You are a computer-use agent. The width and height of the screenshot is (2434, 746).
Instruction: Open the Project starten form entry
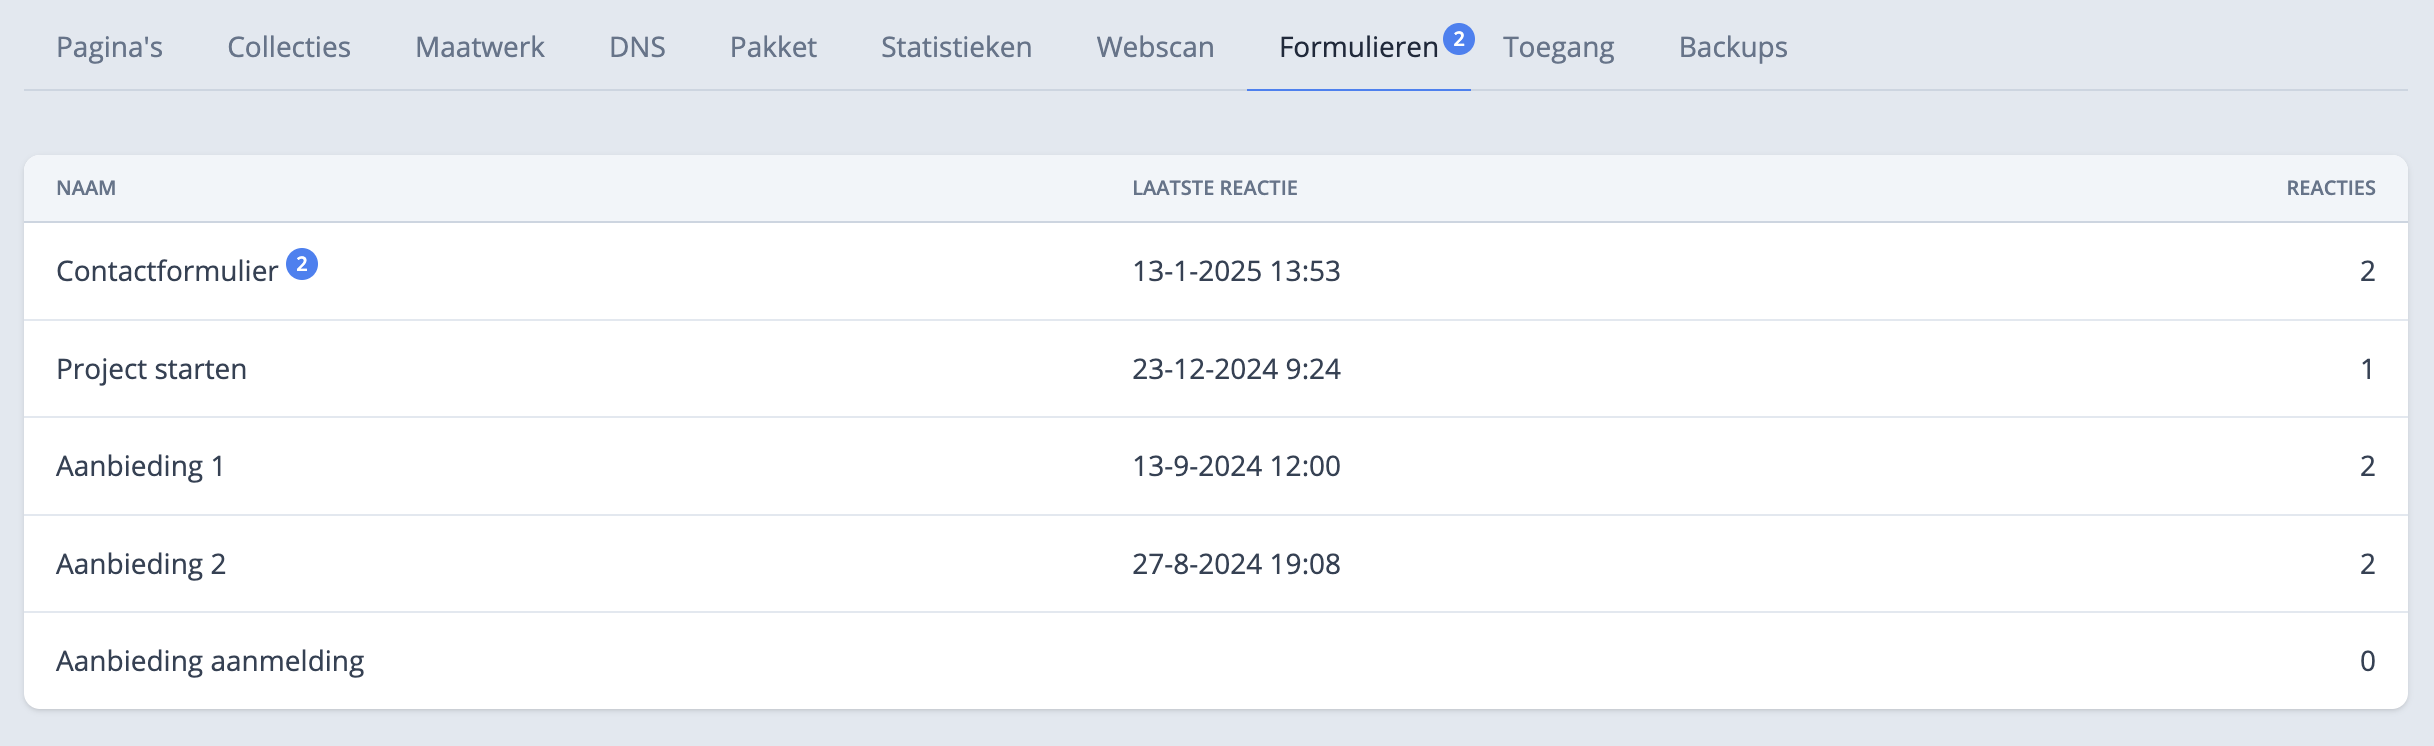click(152, 368)
